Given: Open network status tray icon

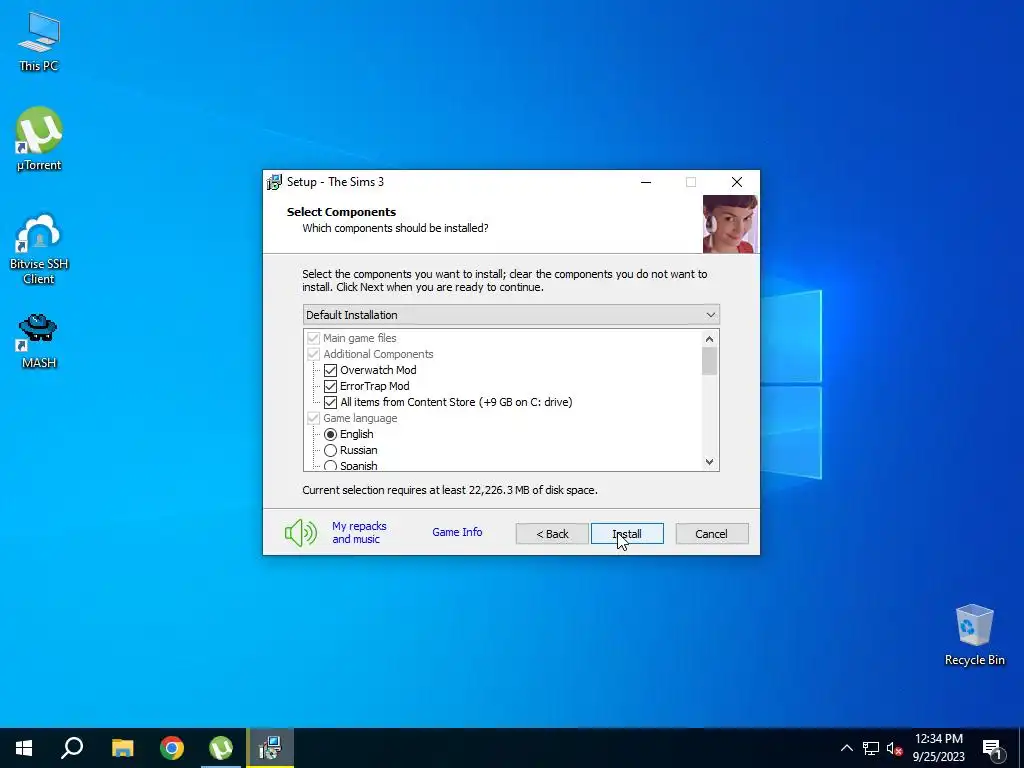Looking at the screenshot, I should pos(871,748).
